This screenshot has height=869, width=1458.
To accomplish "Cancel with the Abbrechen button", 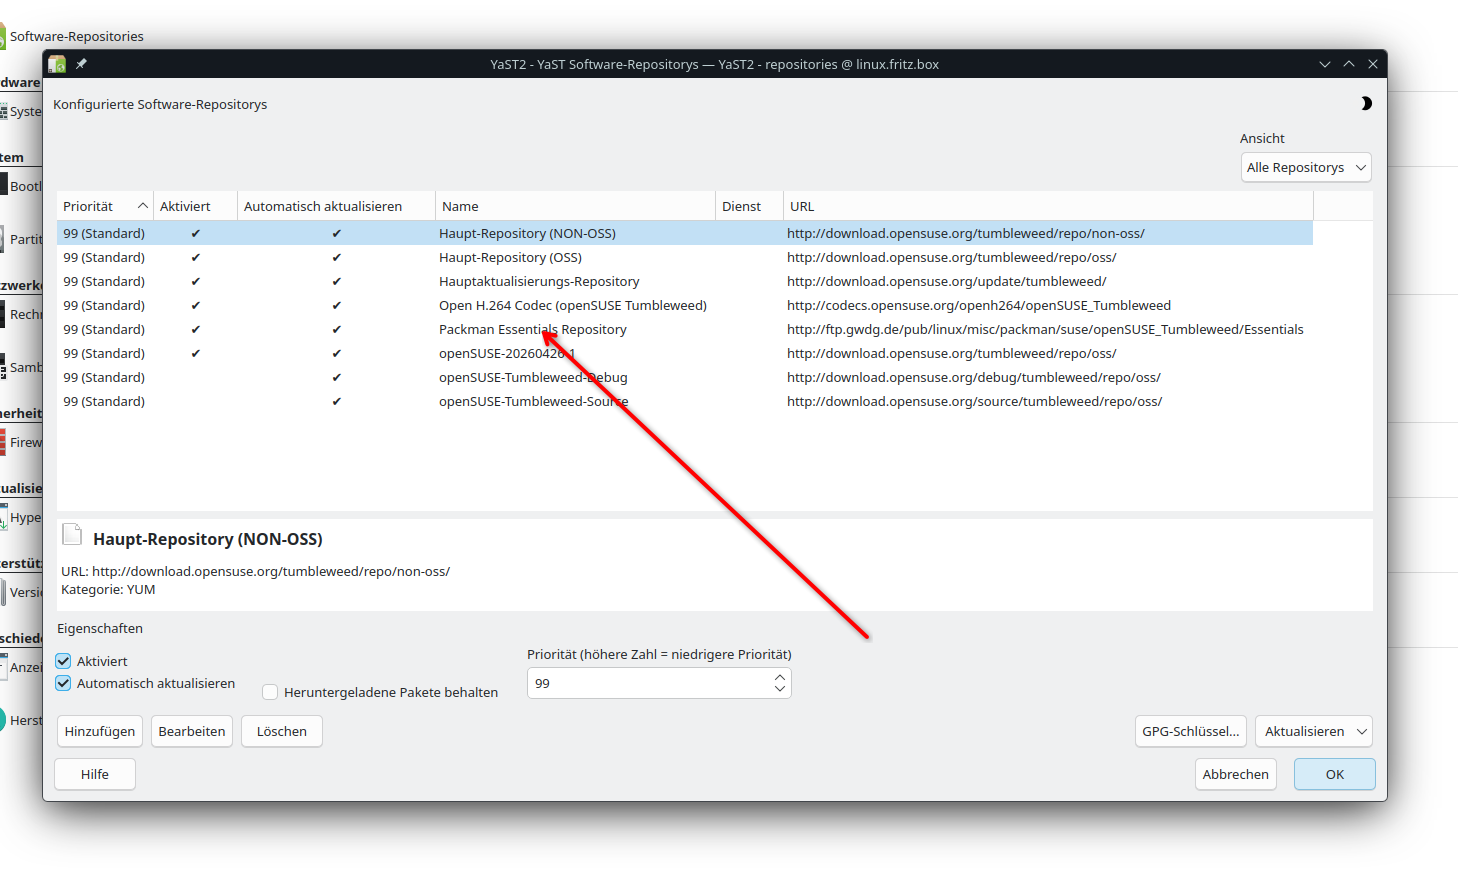I will coord(1236,774).
